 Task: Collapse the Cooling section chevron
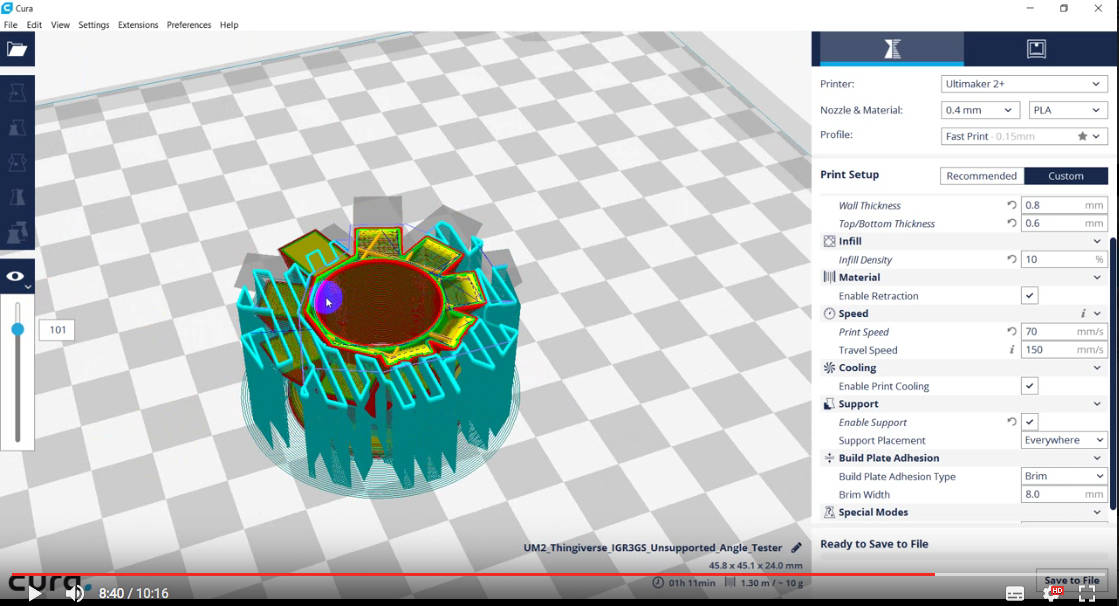pyautogui.click(x=1097, y=368)
